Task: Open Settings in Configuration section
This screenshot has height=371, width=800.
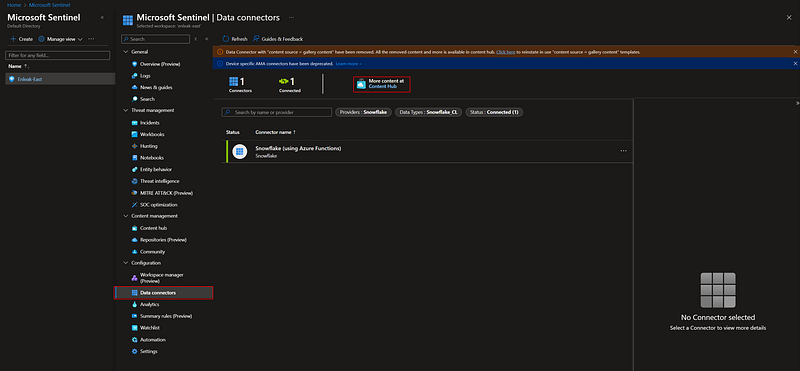Action: 148,352
